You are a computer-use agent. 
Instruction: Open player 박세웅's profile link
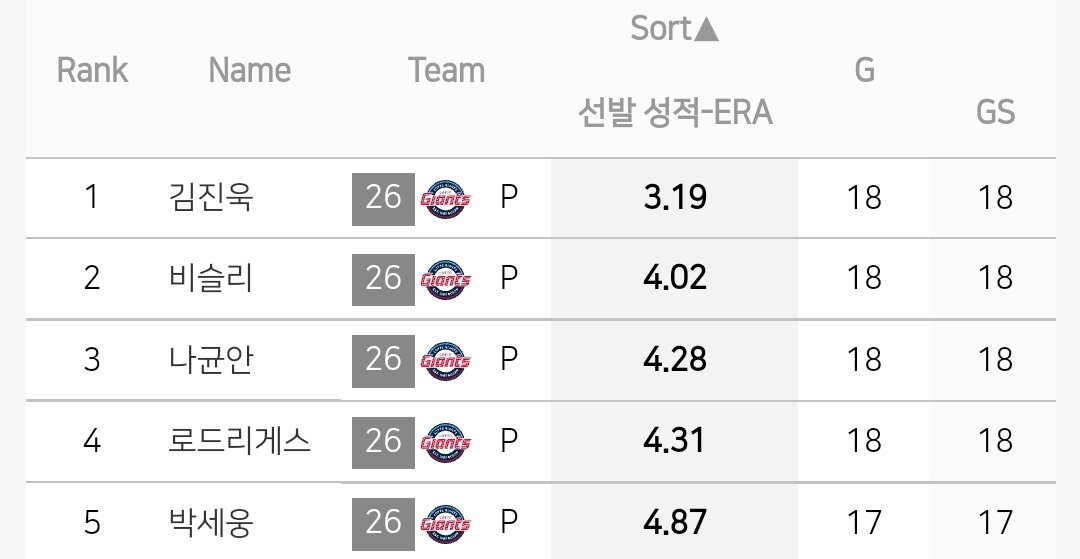[x=211, y=523]
